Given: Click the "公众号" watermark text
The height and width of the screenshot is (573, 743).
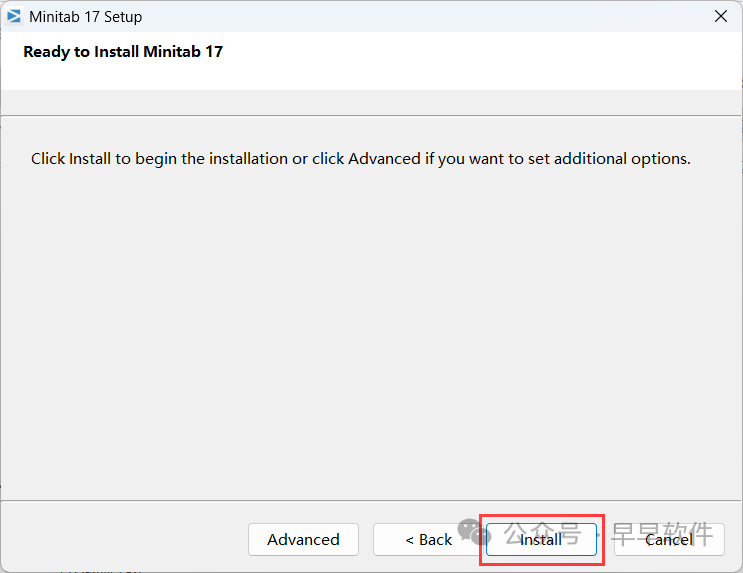Looking at the screenshot, I should point(541,531).
